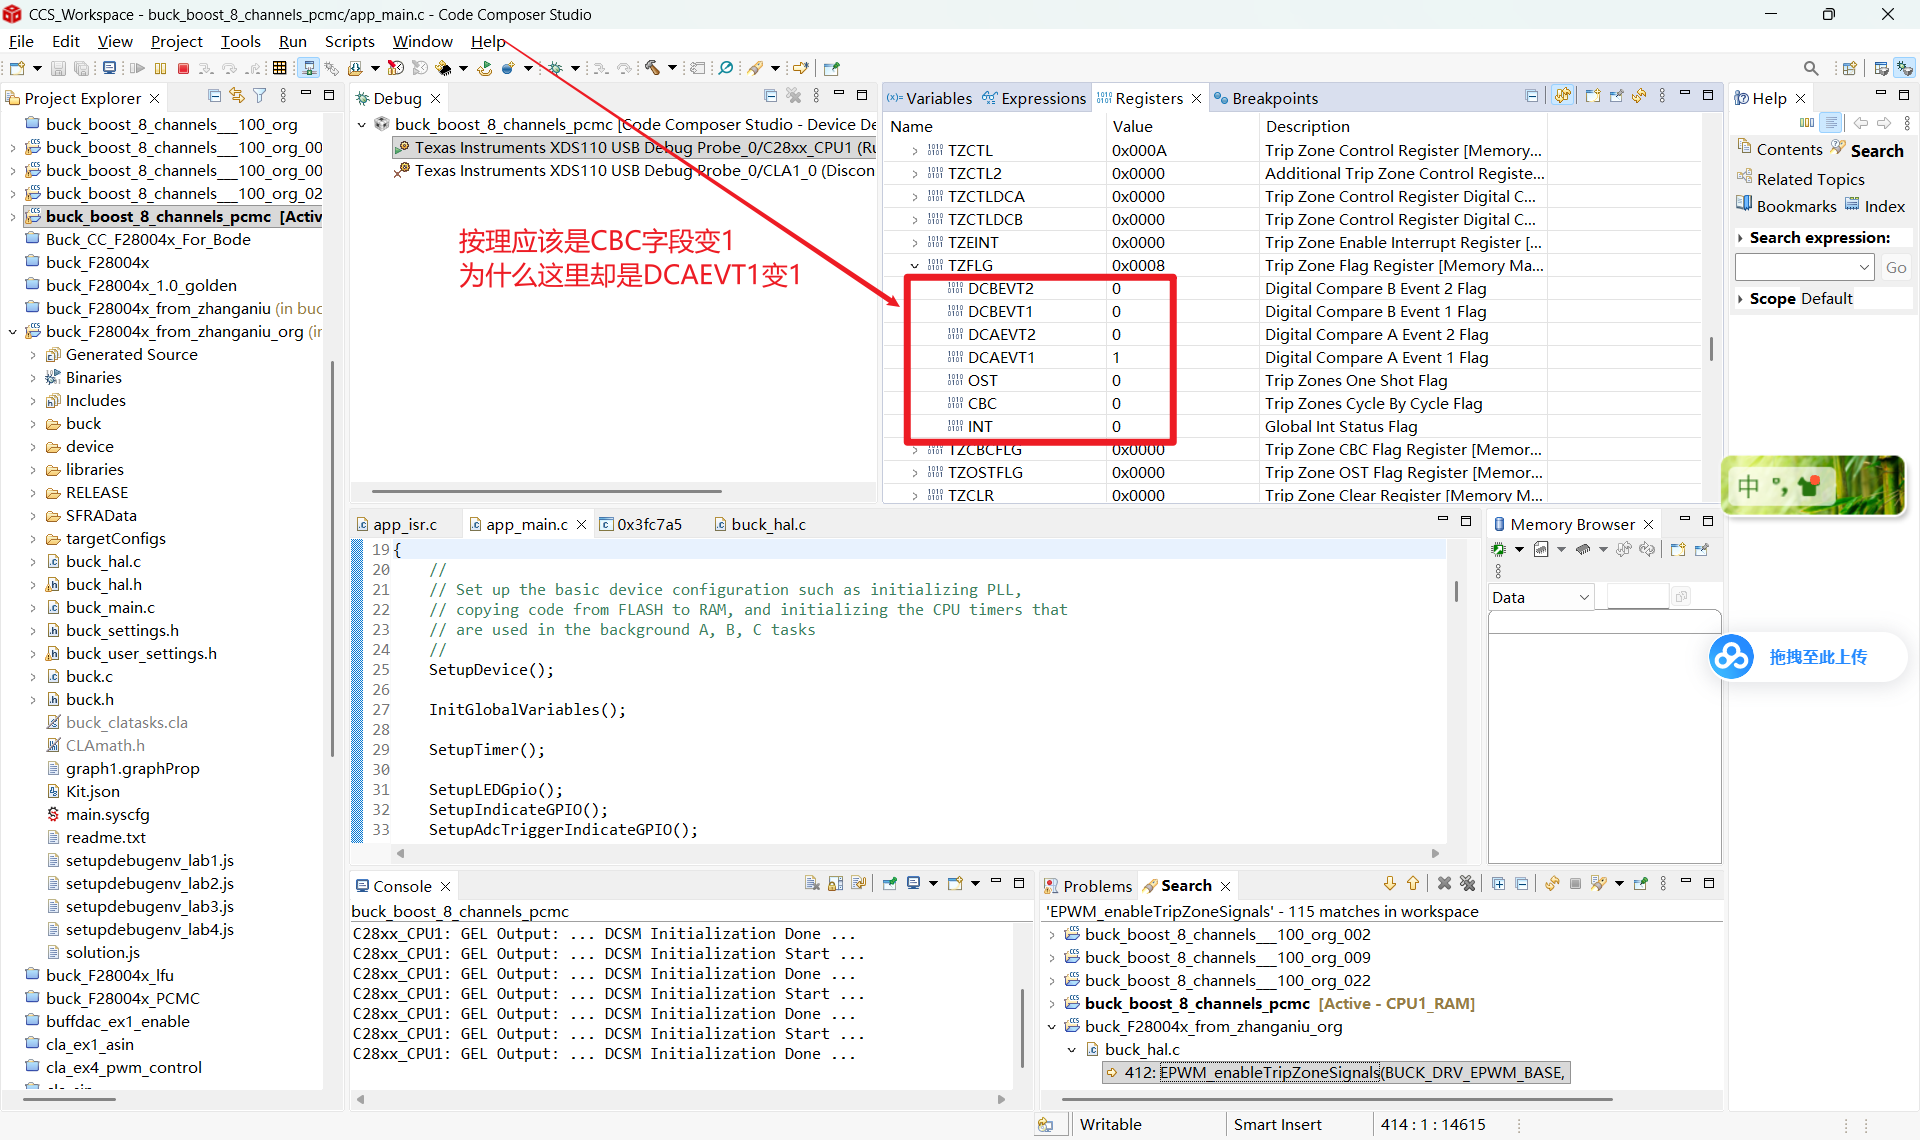Screen dimensions: 1920x1140
Task: Click Expand All icon in Search view
Action: click(x=1498, y=883)
